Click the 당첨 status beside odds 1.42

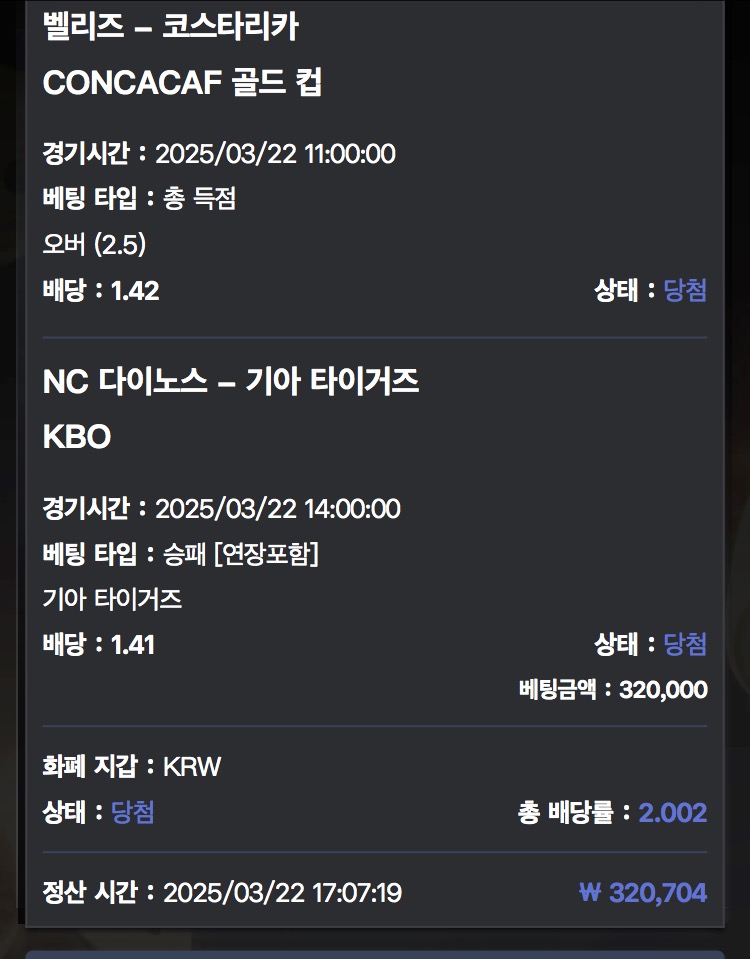click(x=685, y=291)
